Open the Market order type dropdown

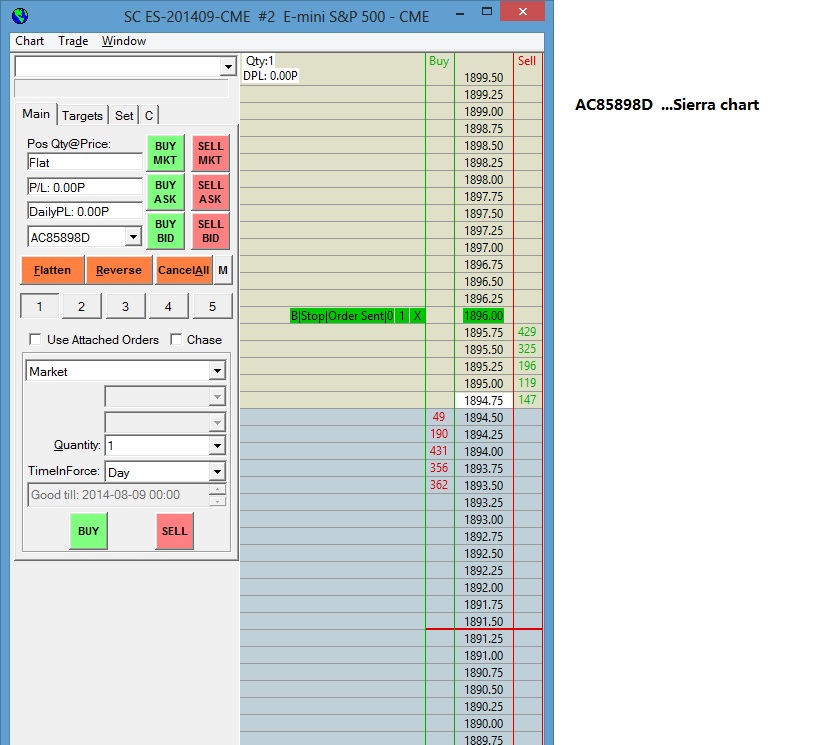pyautogui.click(x=217, y=371)
